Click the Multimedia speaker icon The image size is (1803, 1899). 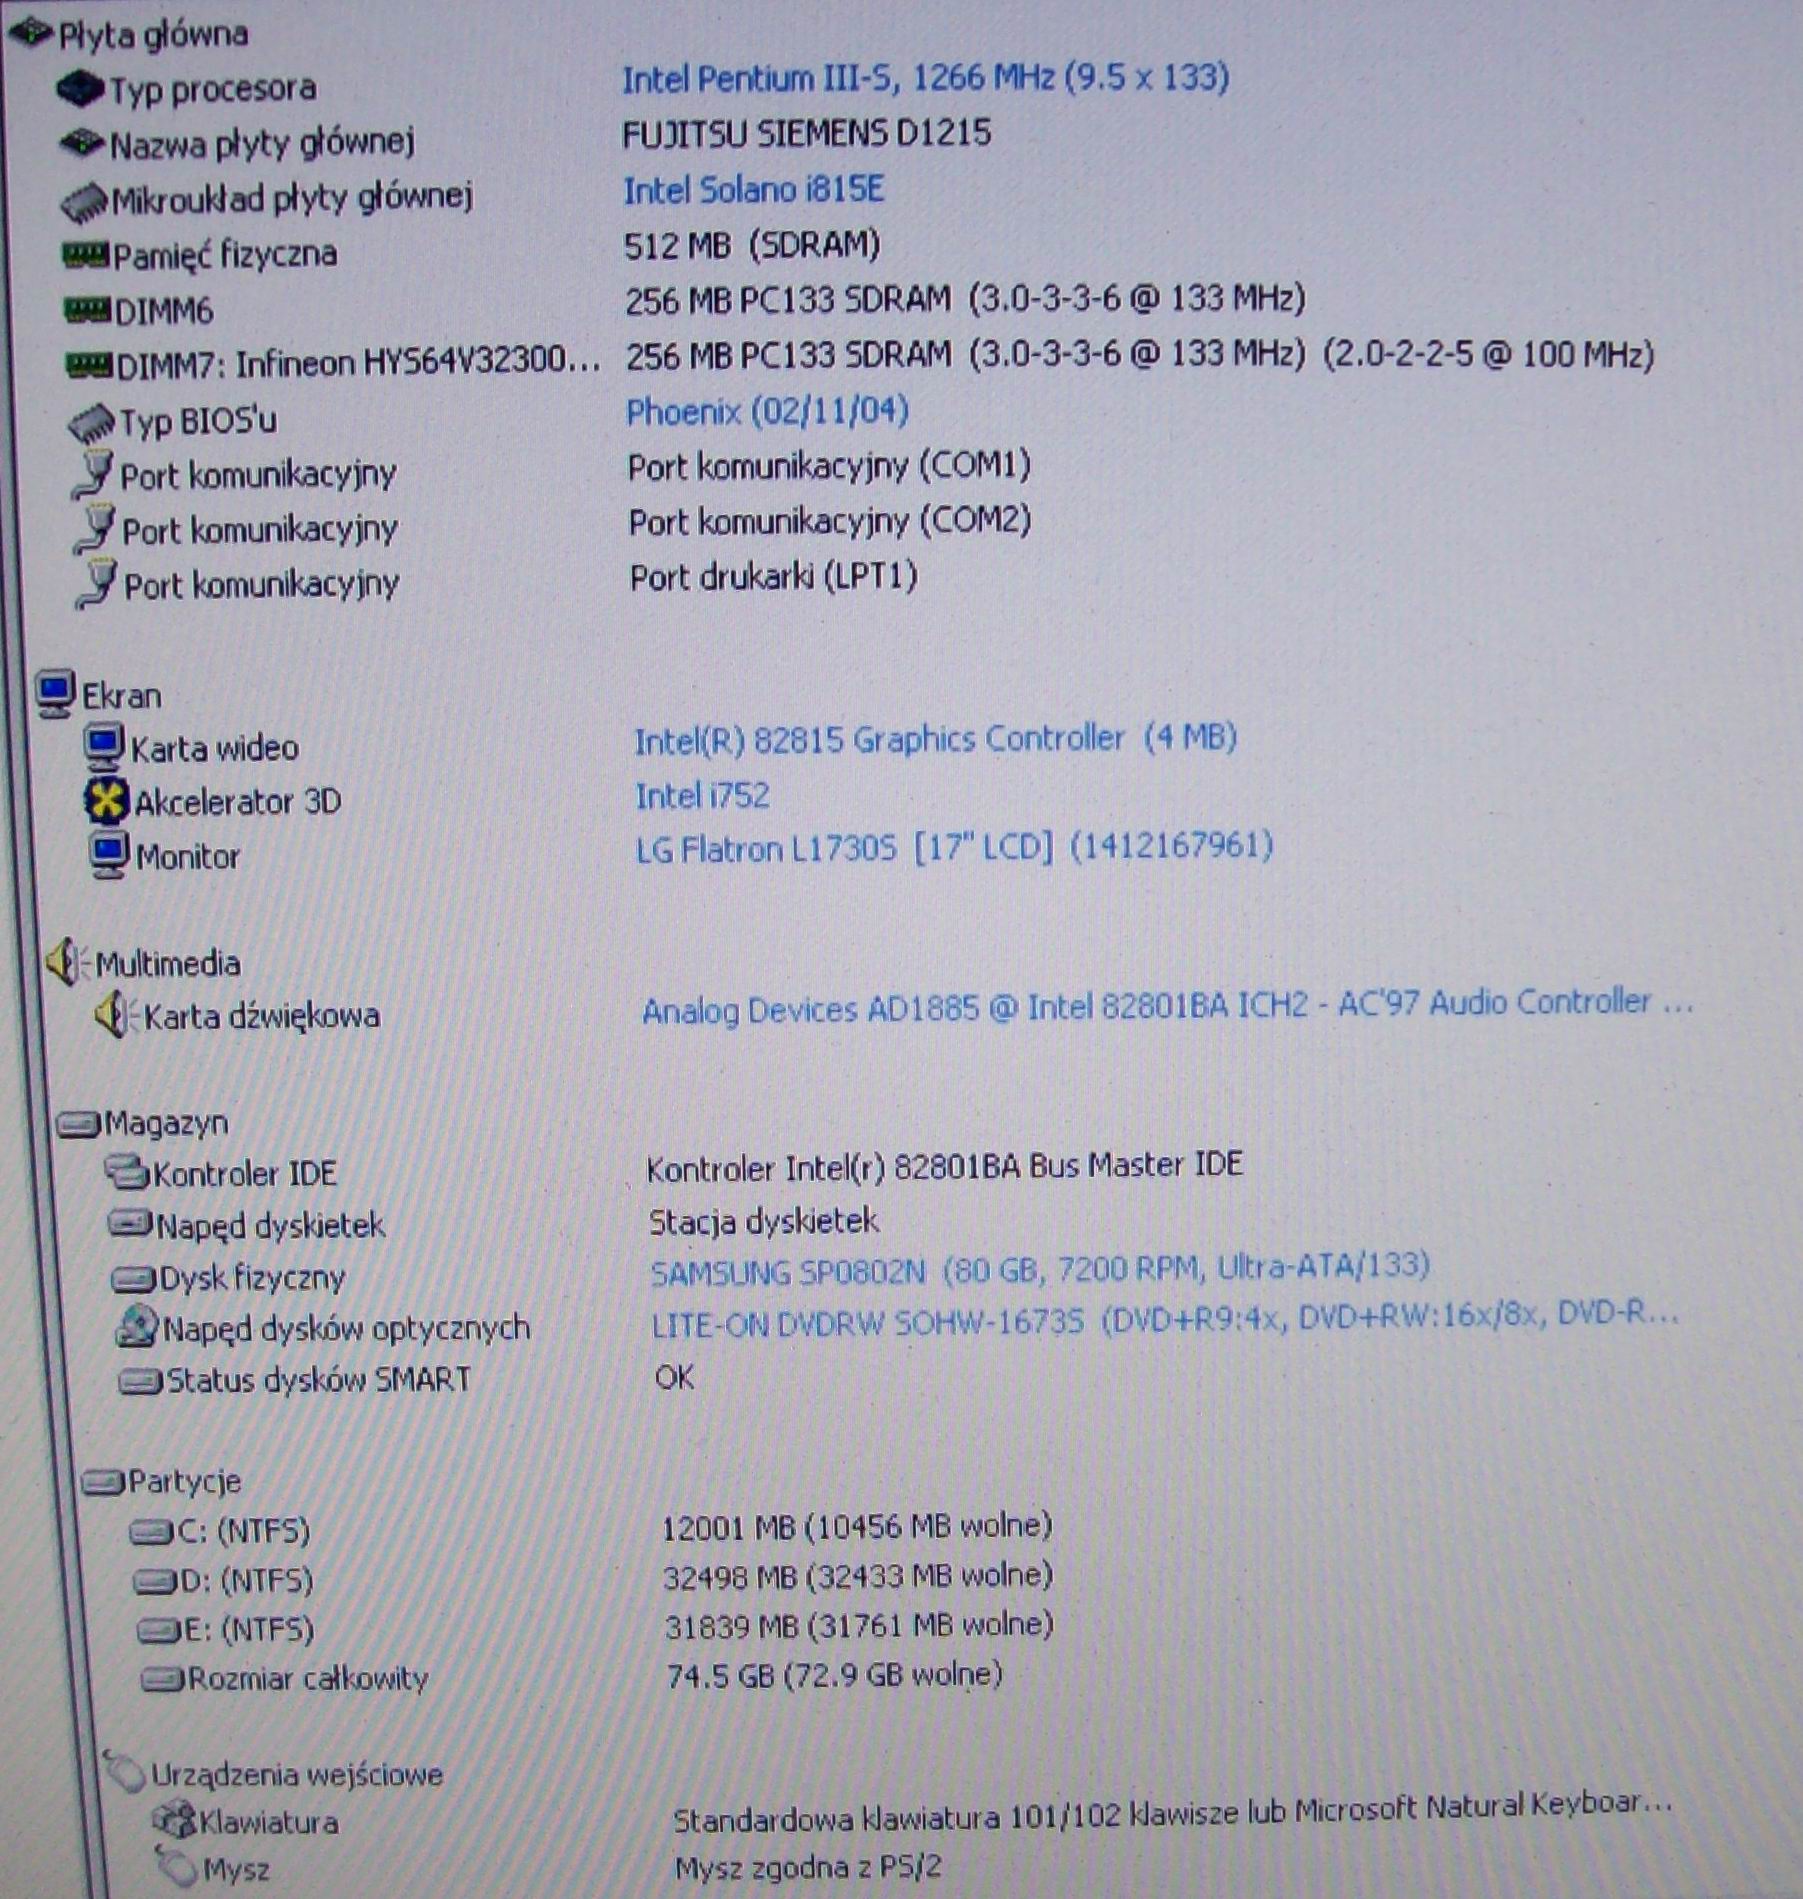(x=68, y=962)
